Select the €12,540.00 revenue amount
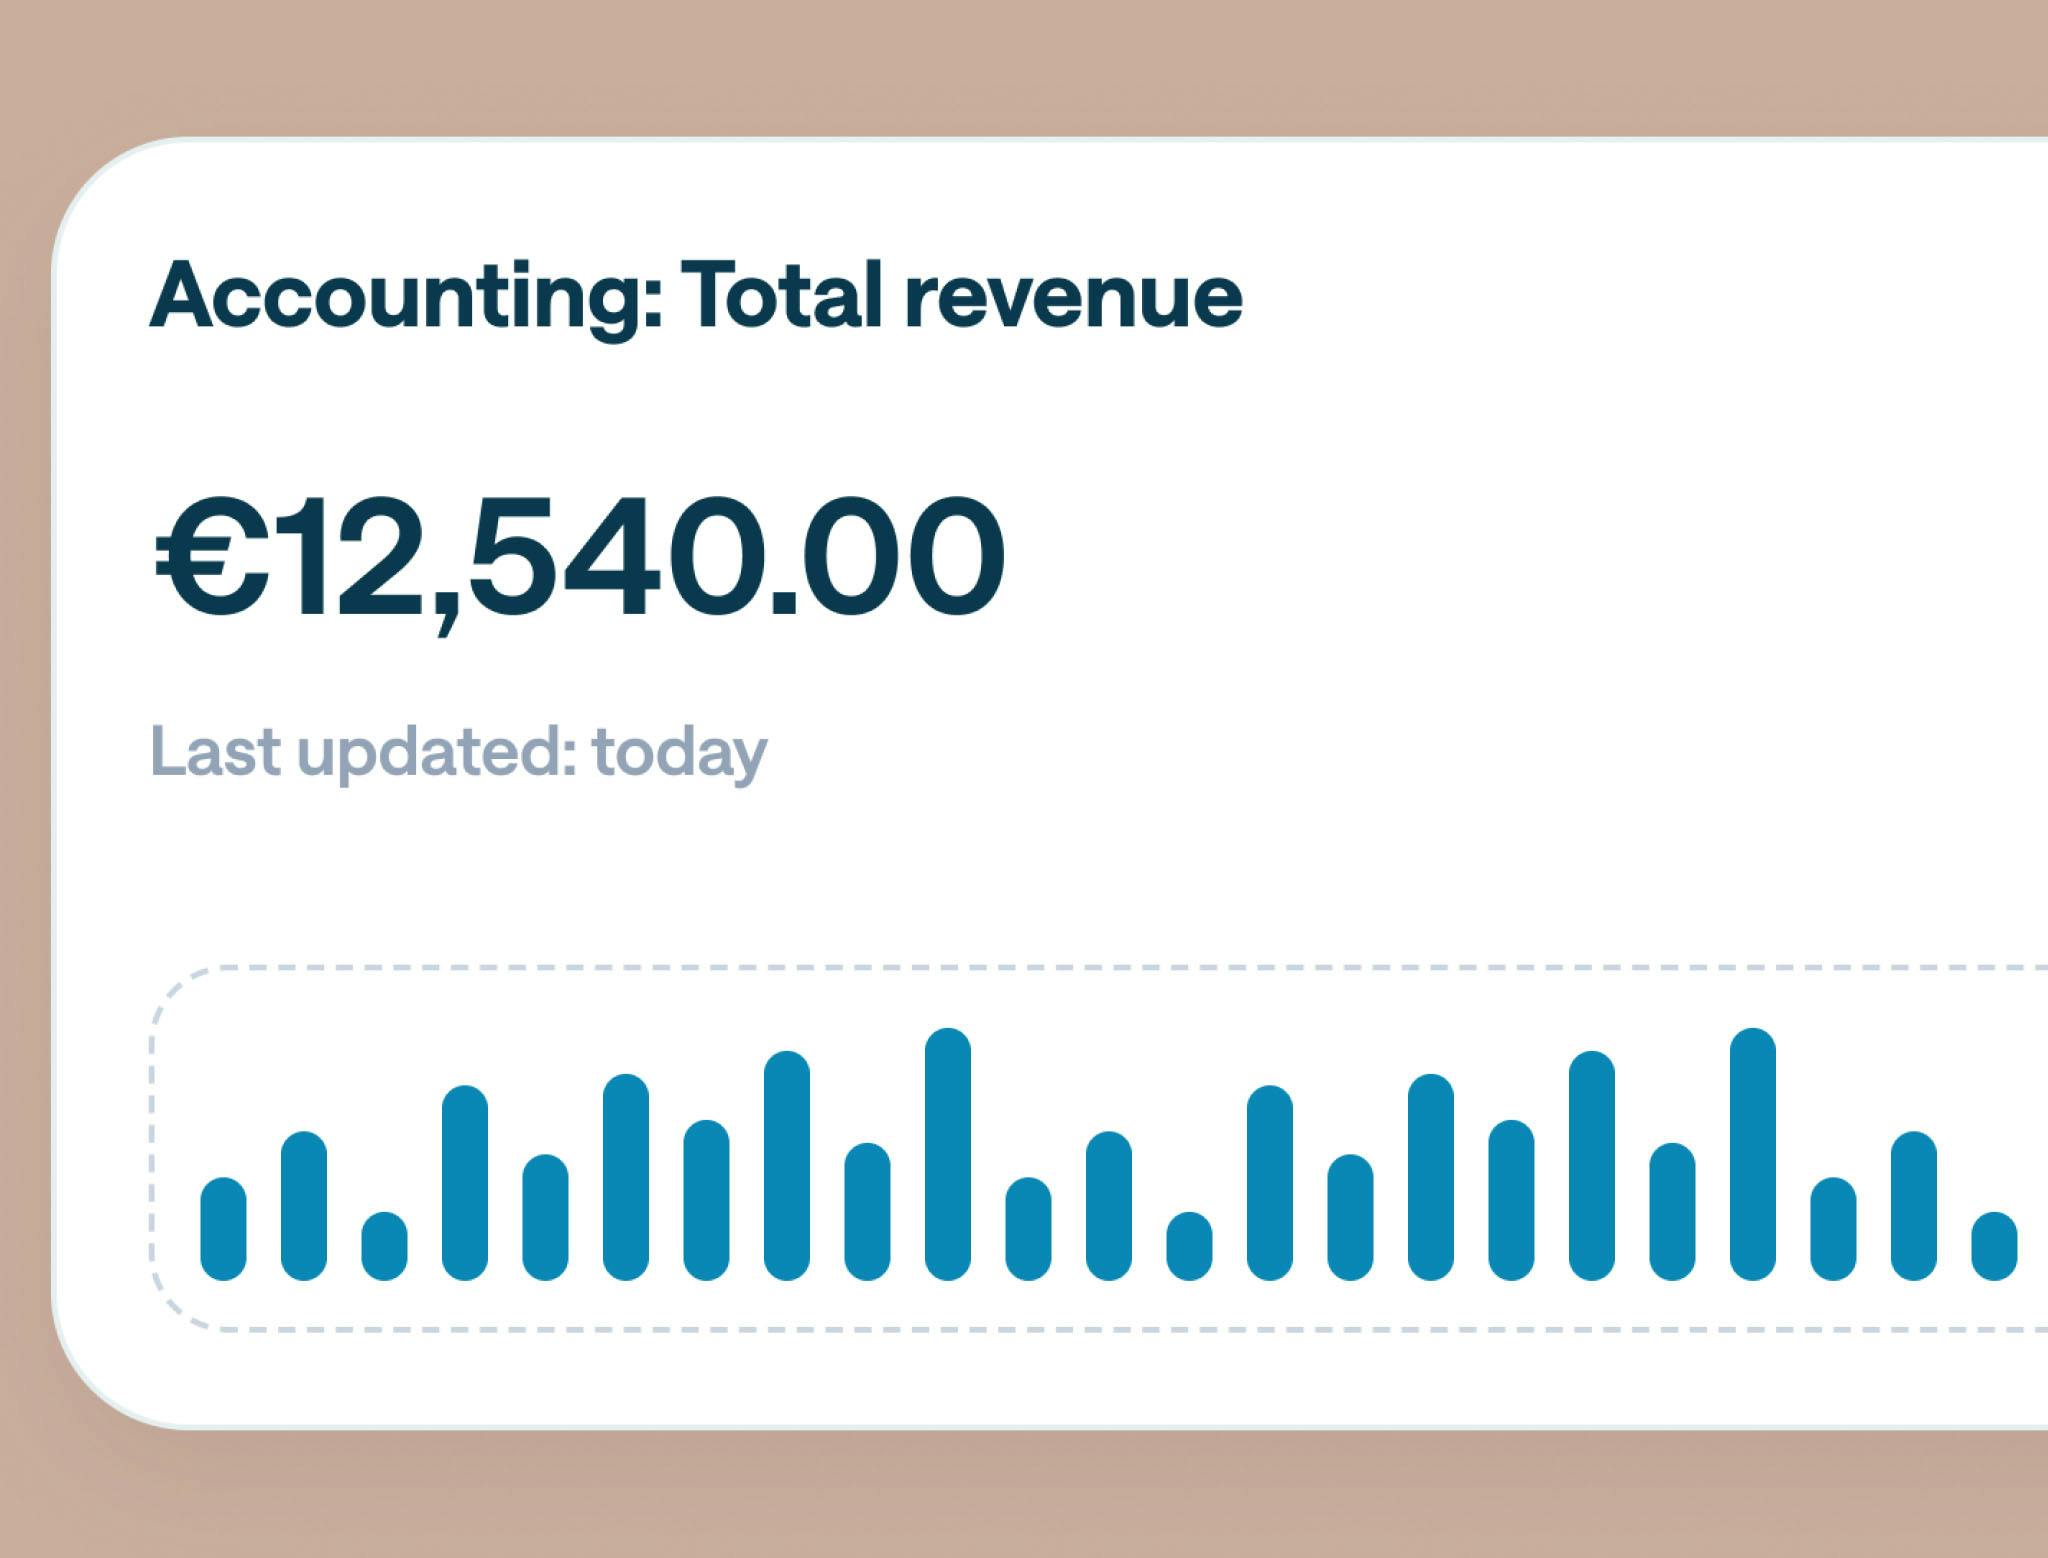This screenshot has width=2048, height=1558. pos(579,558)
